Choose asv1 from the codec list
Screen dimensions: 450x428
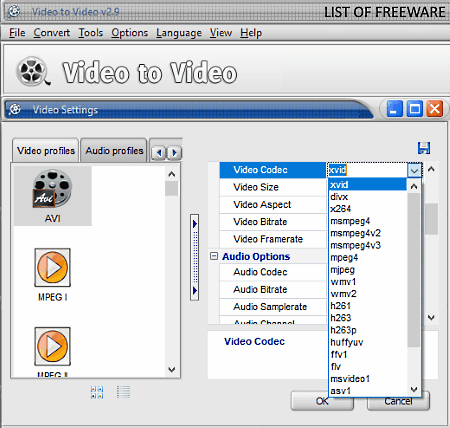[367, 391]
